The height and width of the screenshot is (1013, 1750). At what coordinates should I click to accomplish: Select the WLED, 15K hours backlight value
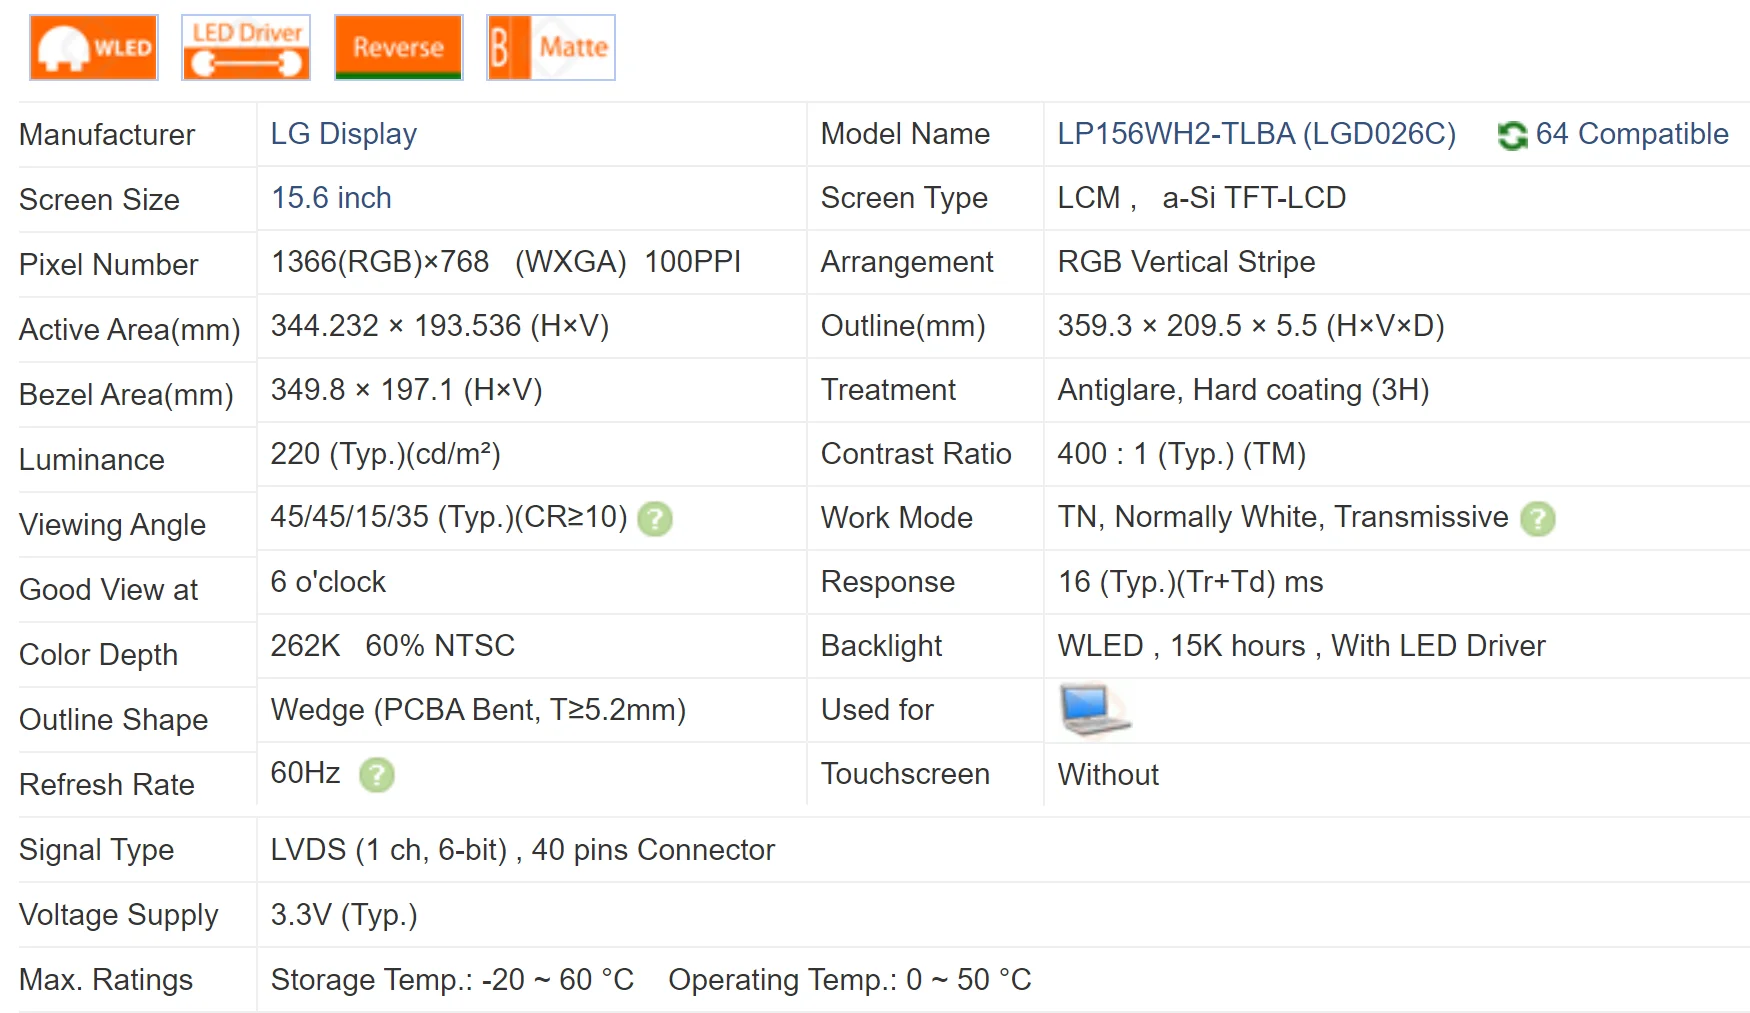pyautogui.click(x=1301, y=645)
